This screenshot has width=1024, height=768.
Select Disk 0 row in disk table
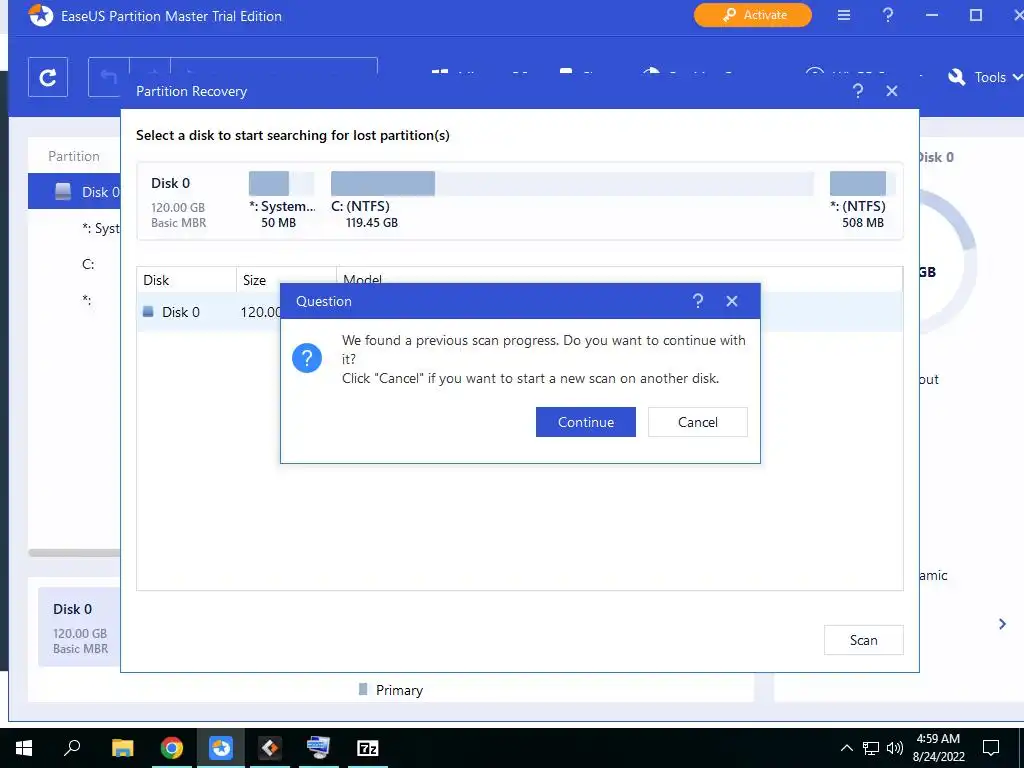point(520,312)
